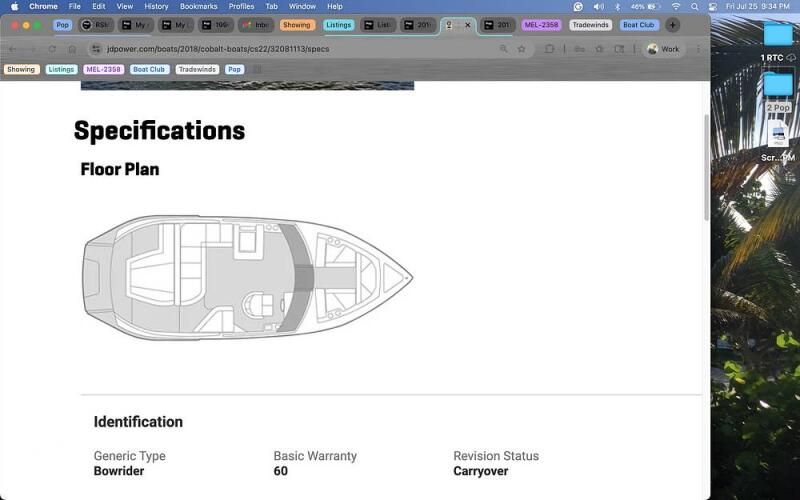Open the Tradewinds bookmark in bookmarks bar
Viewport: 800px width, 500px height.
pos(197,69)
